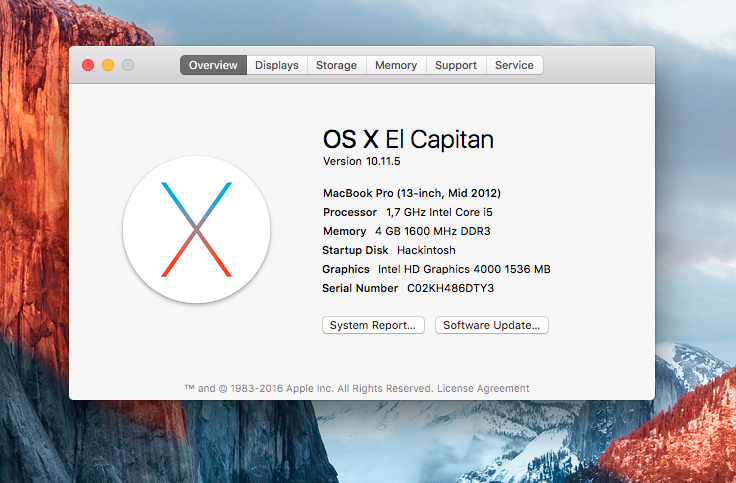736x483 pixels.
Task: Click the Intel HD Graphics 4000 line
Action: tap(436, 269)
